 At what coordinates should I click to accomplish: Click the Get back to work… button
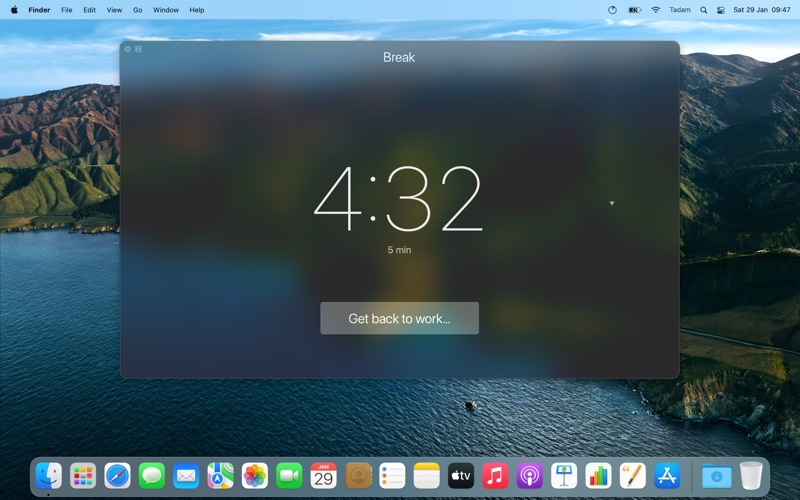click(399, 318)
